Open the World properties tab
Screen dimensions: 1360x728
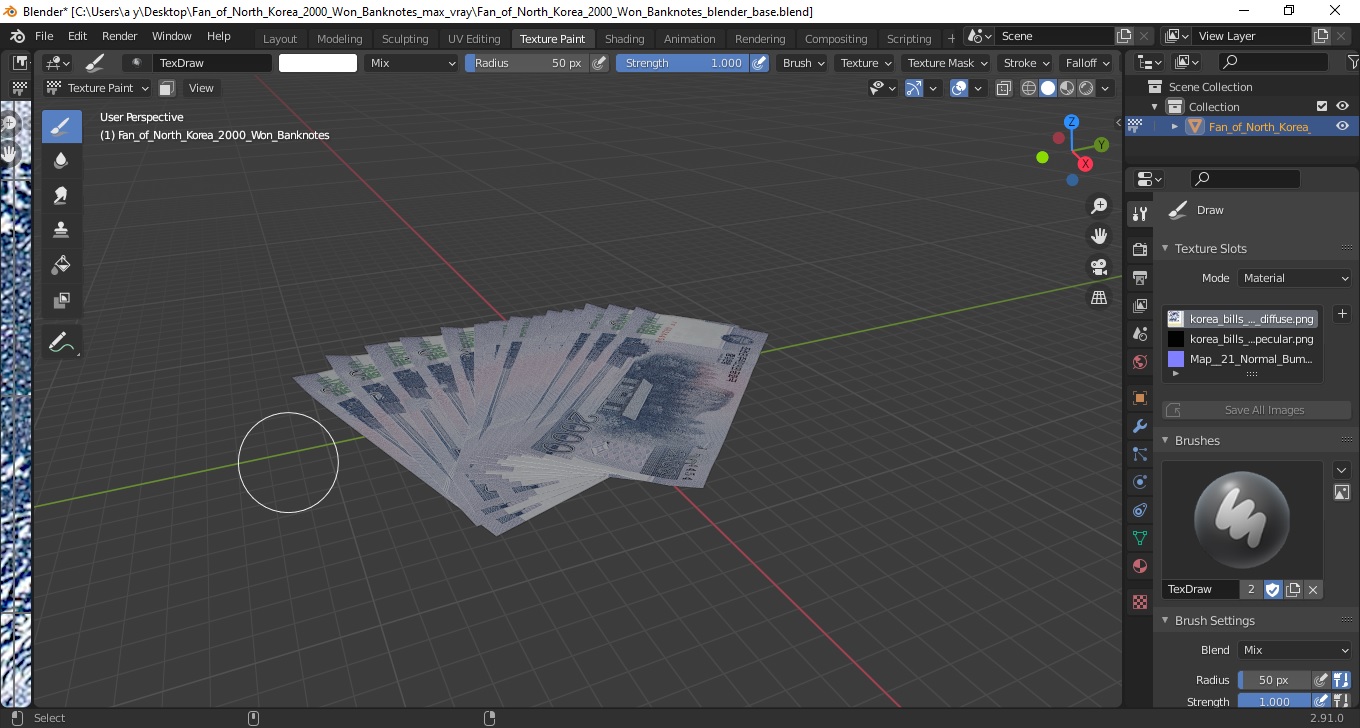point(1139,362)
